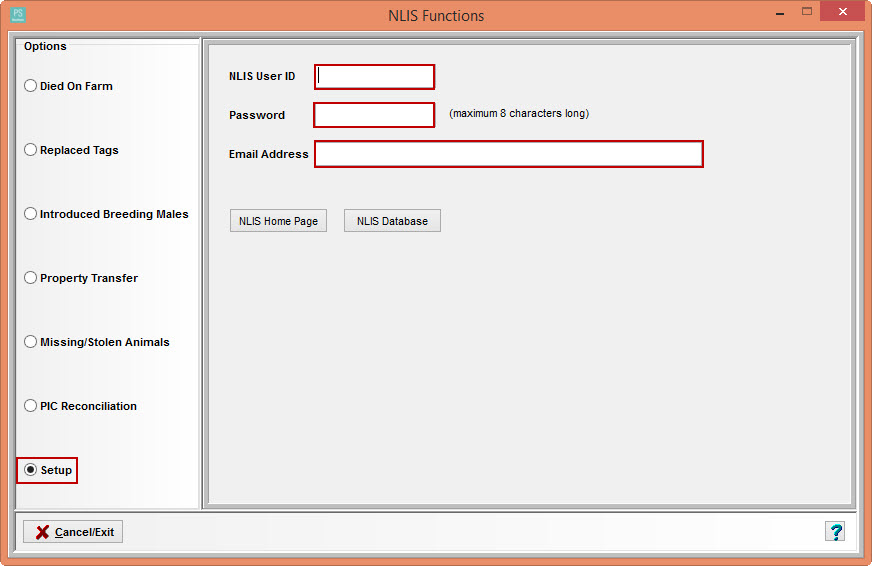Click the 'NLIS Functions' window title
872x566 pixels.
436,16
